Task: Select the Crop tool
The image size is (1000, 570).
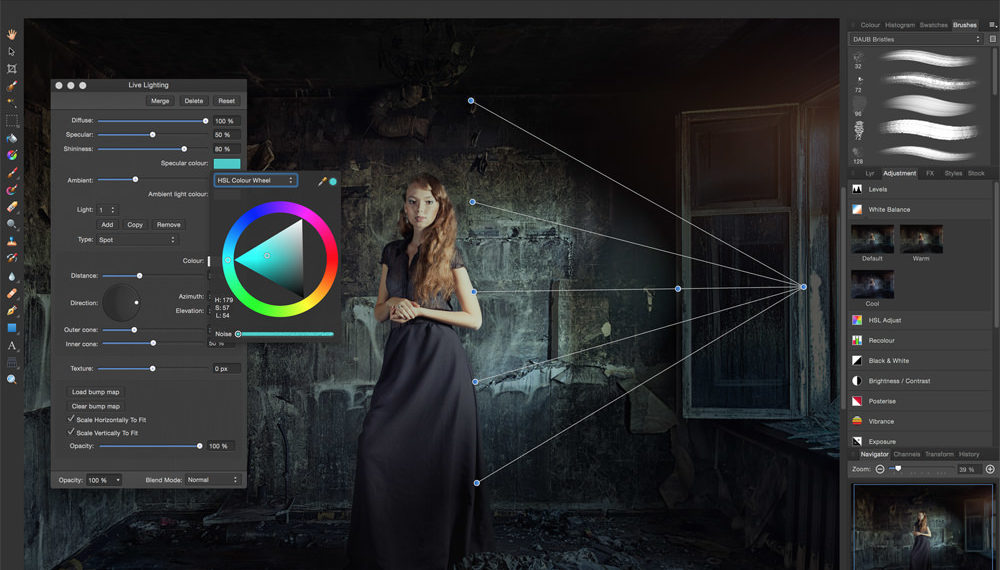Action: tap(11, 68)
